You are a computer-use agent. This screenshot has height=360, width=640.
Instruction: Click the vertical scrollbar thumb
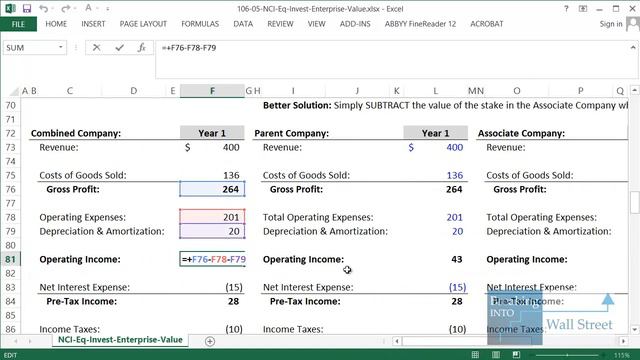(634, 202)
